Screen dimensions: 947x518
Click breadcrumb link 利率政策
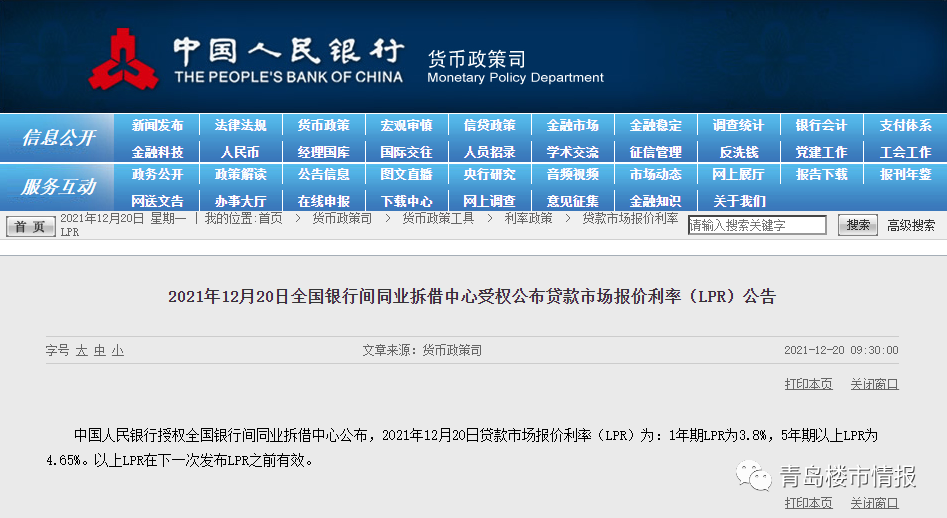pos(528,219)
